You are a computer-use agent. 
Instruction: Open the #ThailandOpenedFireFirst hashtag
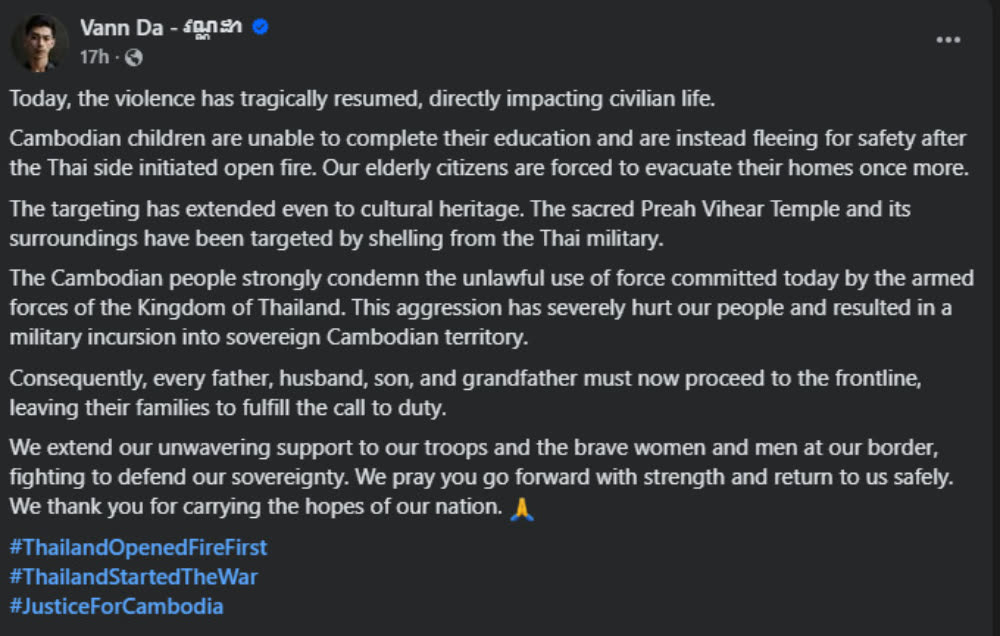138,548
